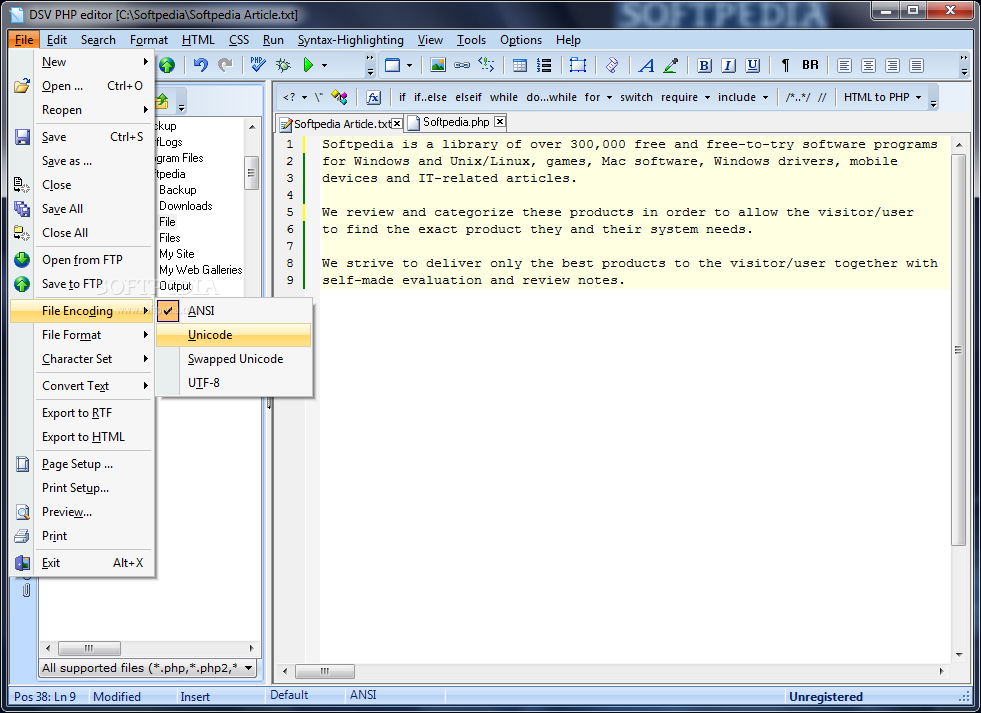Open the Syntax-Highlighting menu
This screenshot has height=713, width=981.
tap(350, 40)
